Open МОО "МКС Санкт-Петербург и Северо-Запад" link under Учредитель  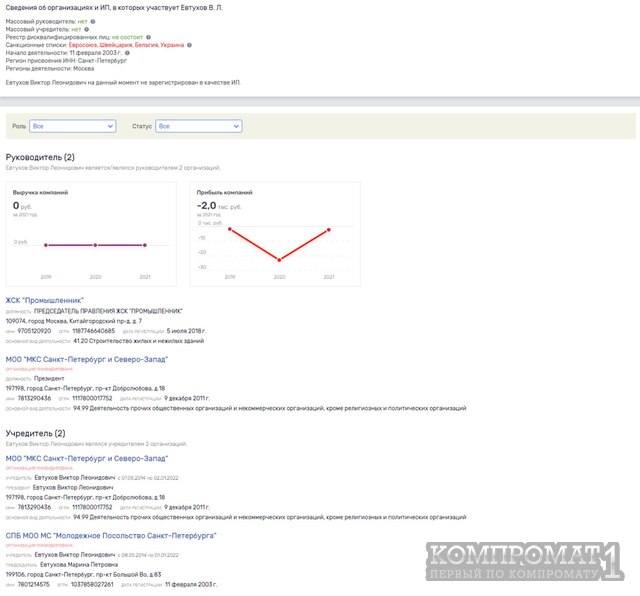[x=87, y=458]
